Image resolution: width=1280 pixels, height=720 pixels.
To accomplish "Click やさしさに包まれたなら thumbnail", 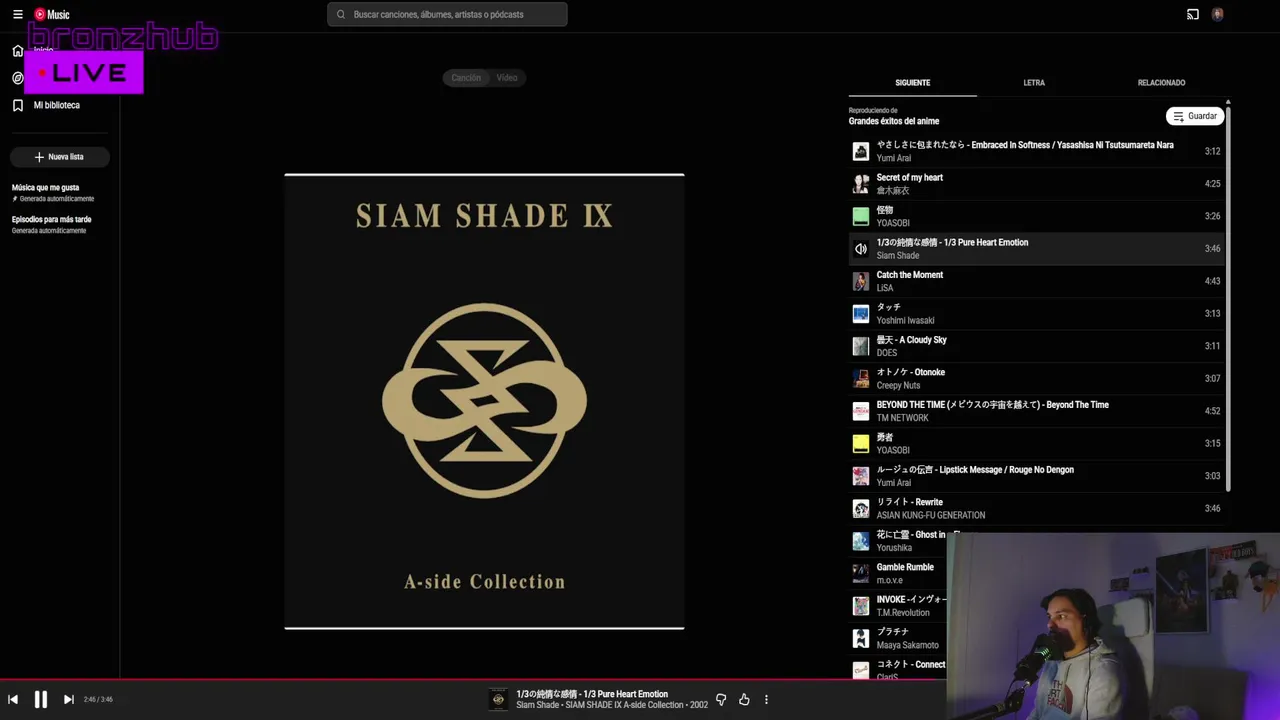I will tap(861, 151).
